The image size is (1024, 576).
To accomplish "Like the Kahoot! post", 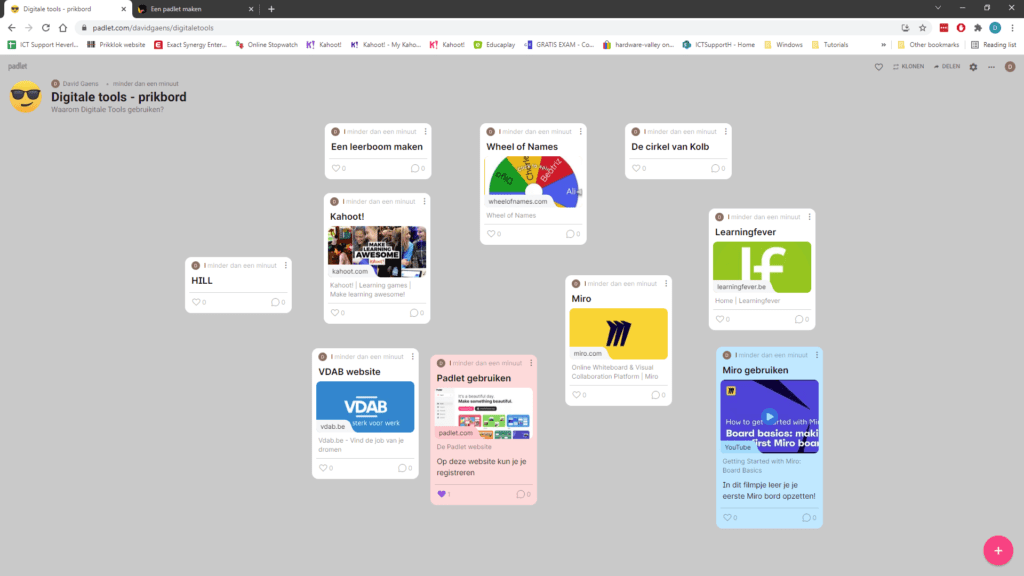I will [x=334, y=312].
